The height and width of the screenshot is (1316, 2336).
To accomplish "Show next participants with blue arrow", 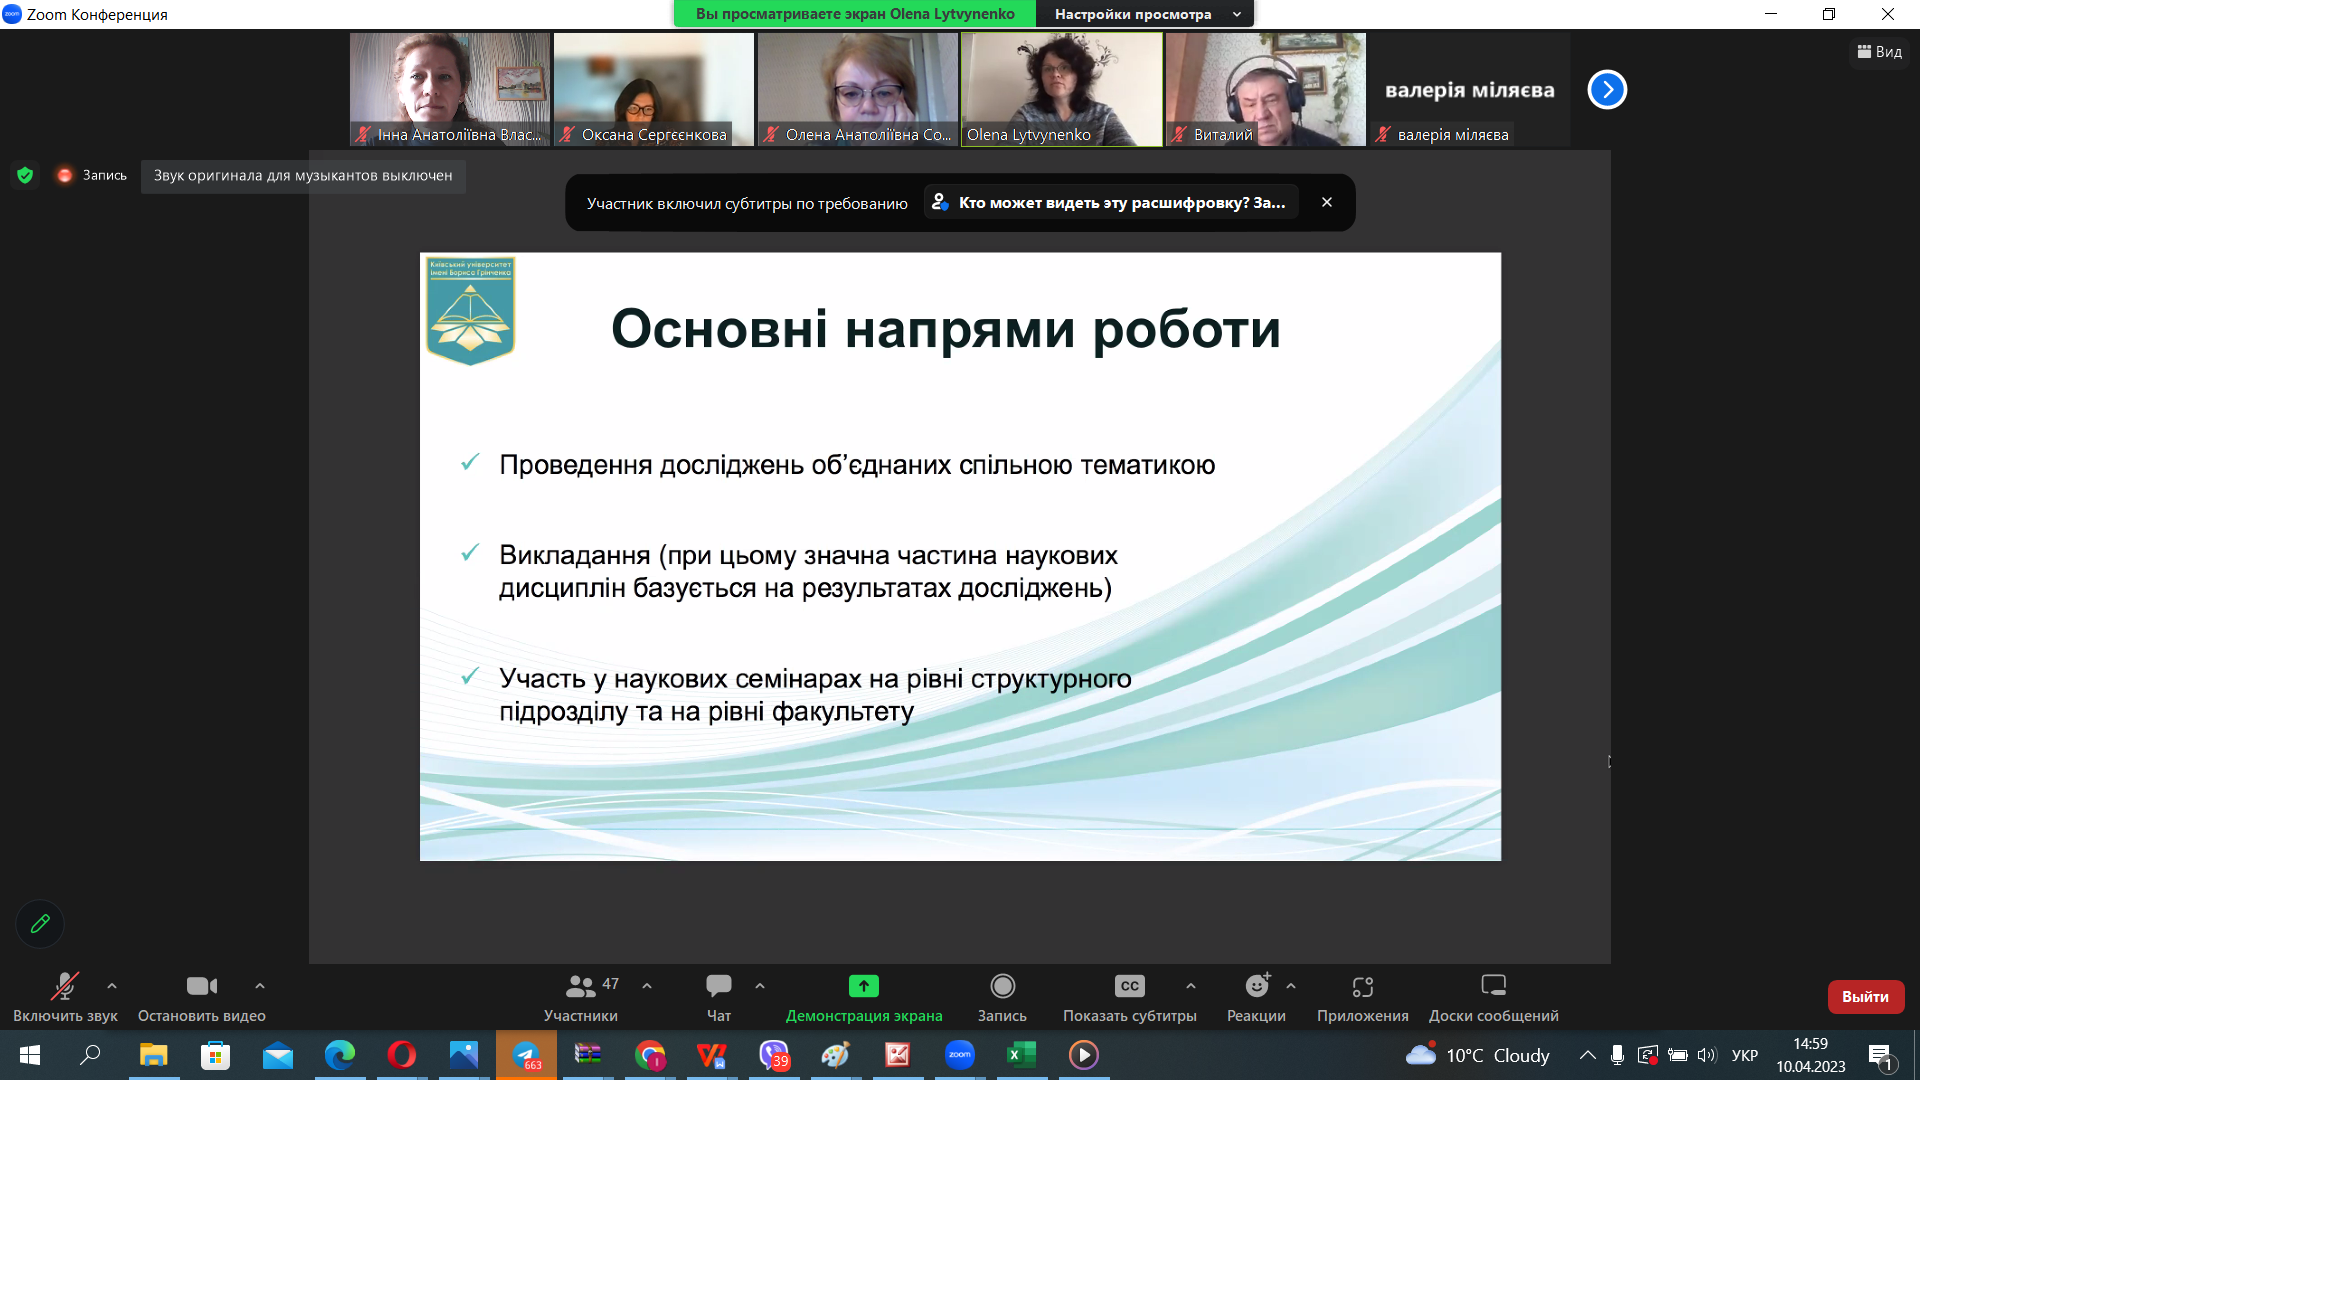I will click(x=1607, y=90).
